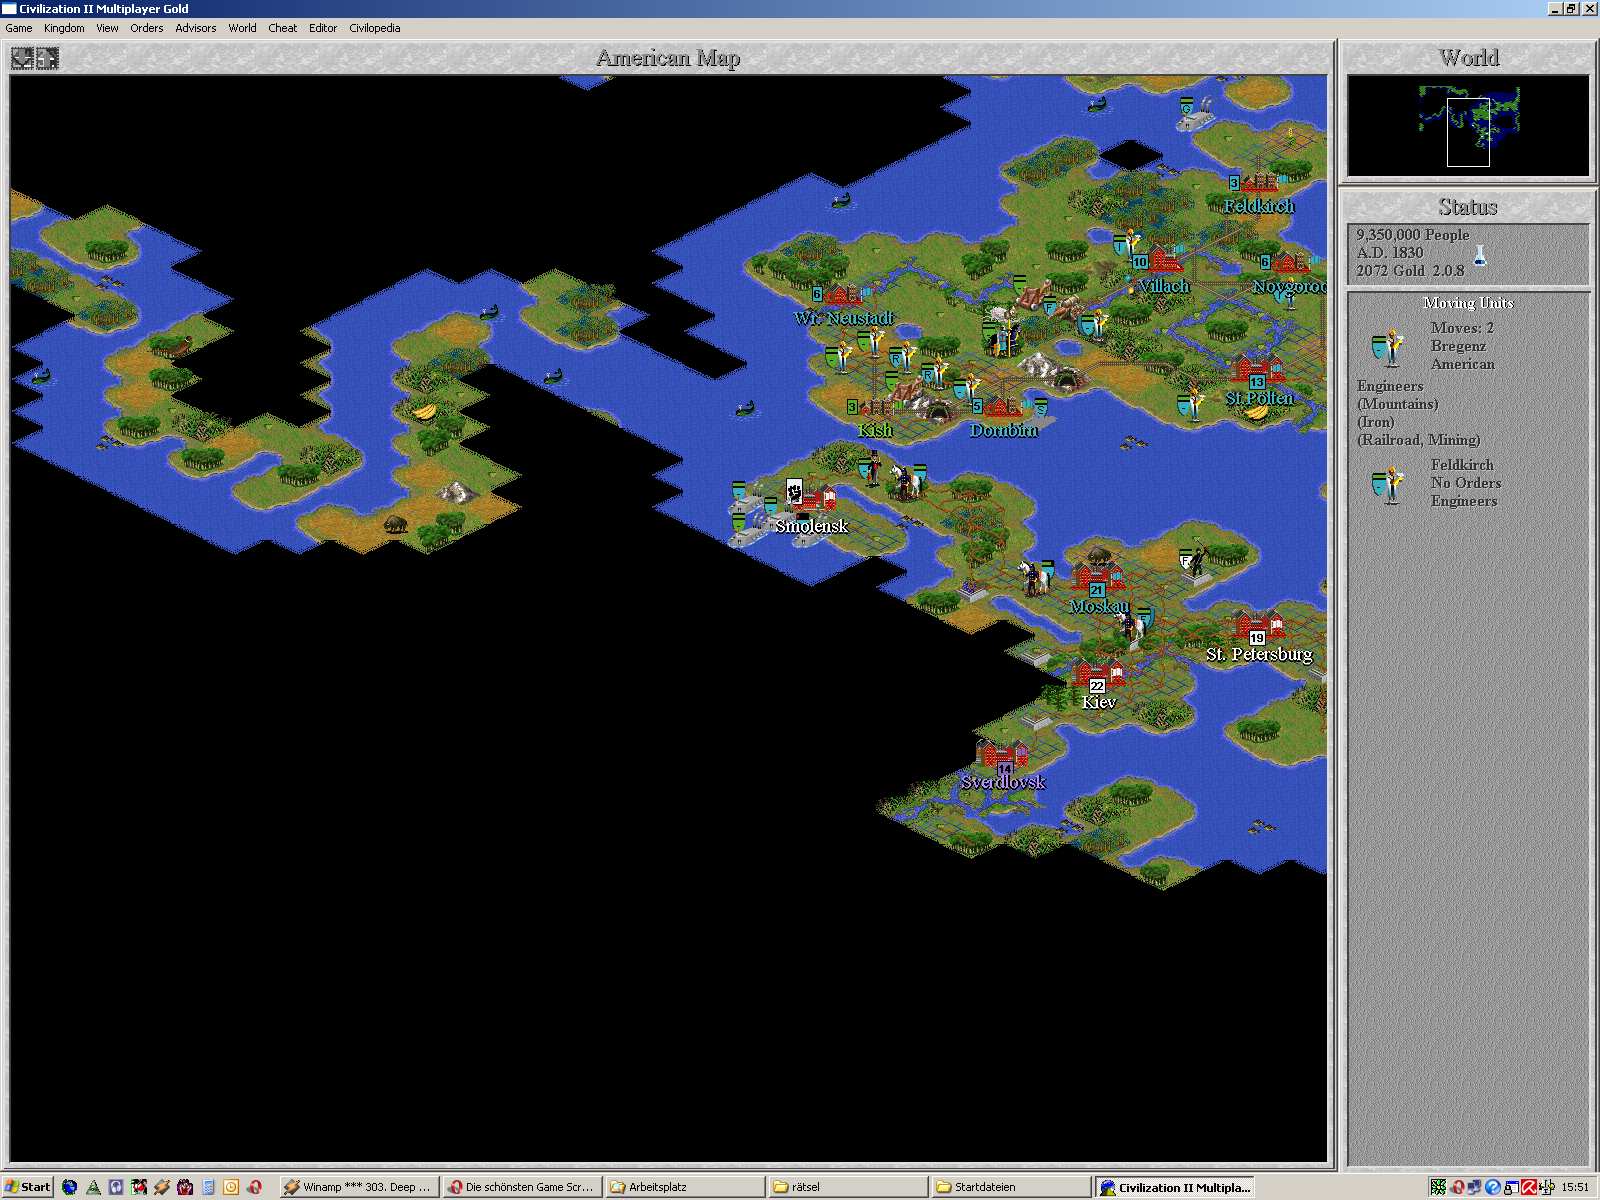Open the Advisors menu

click(x=195, y=28)
